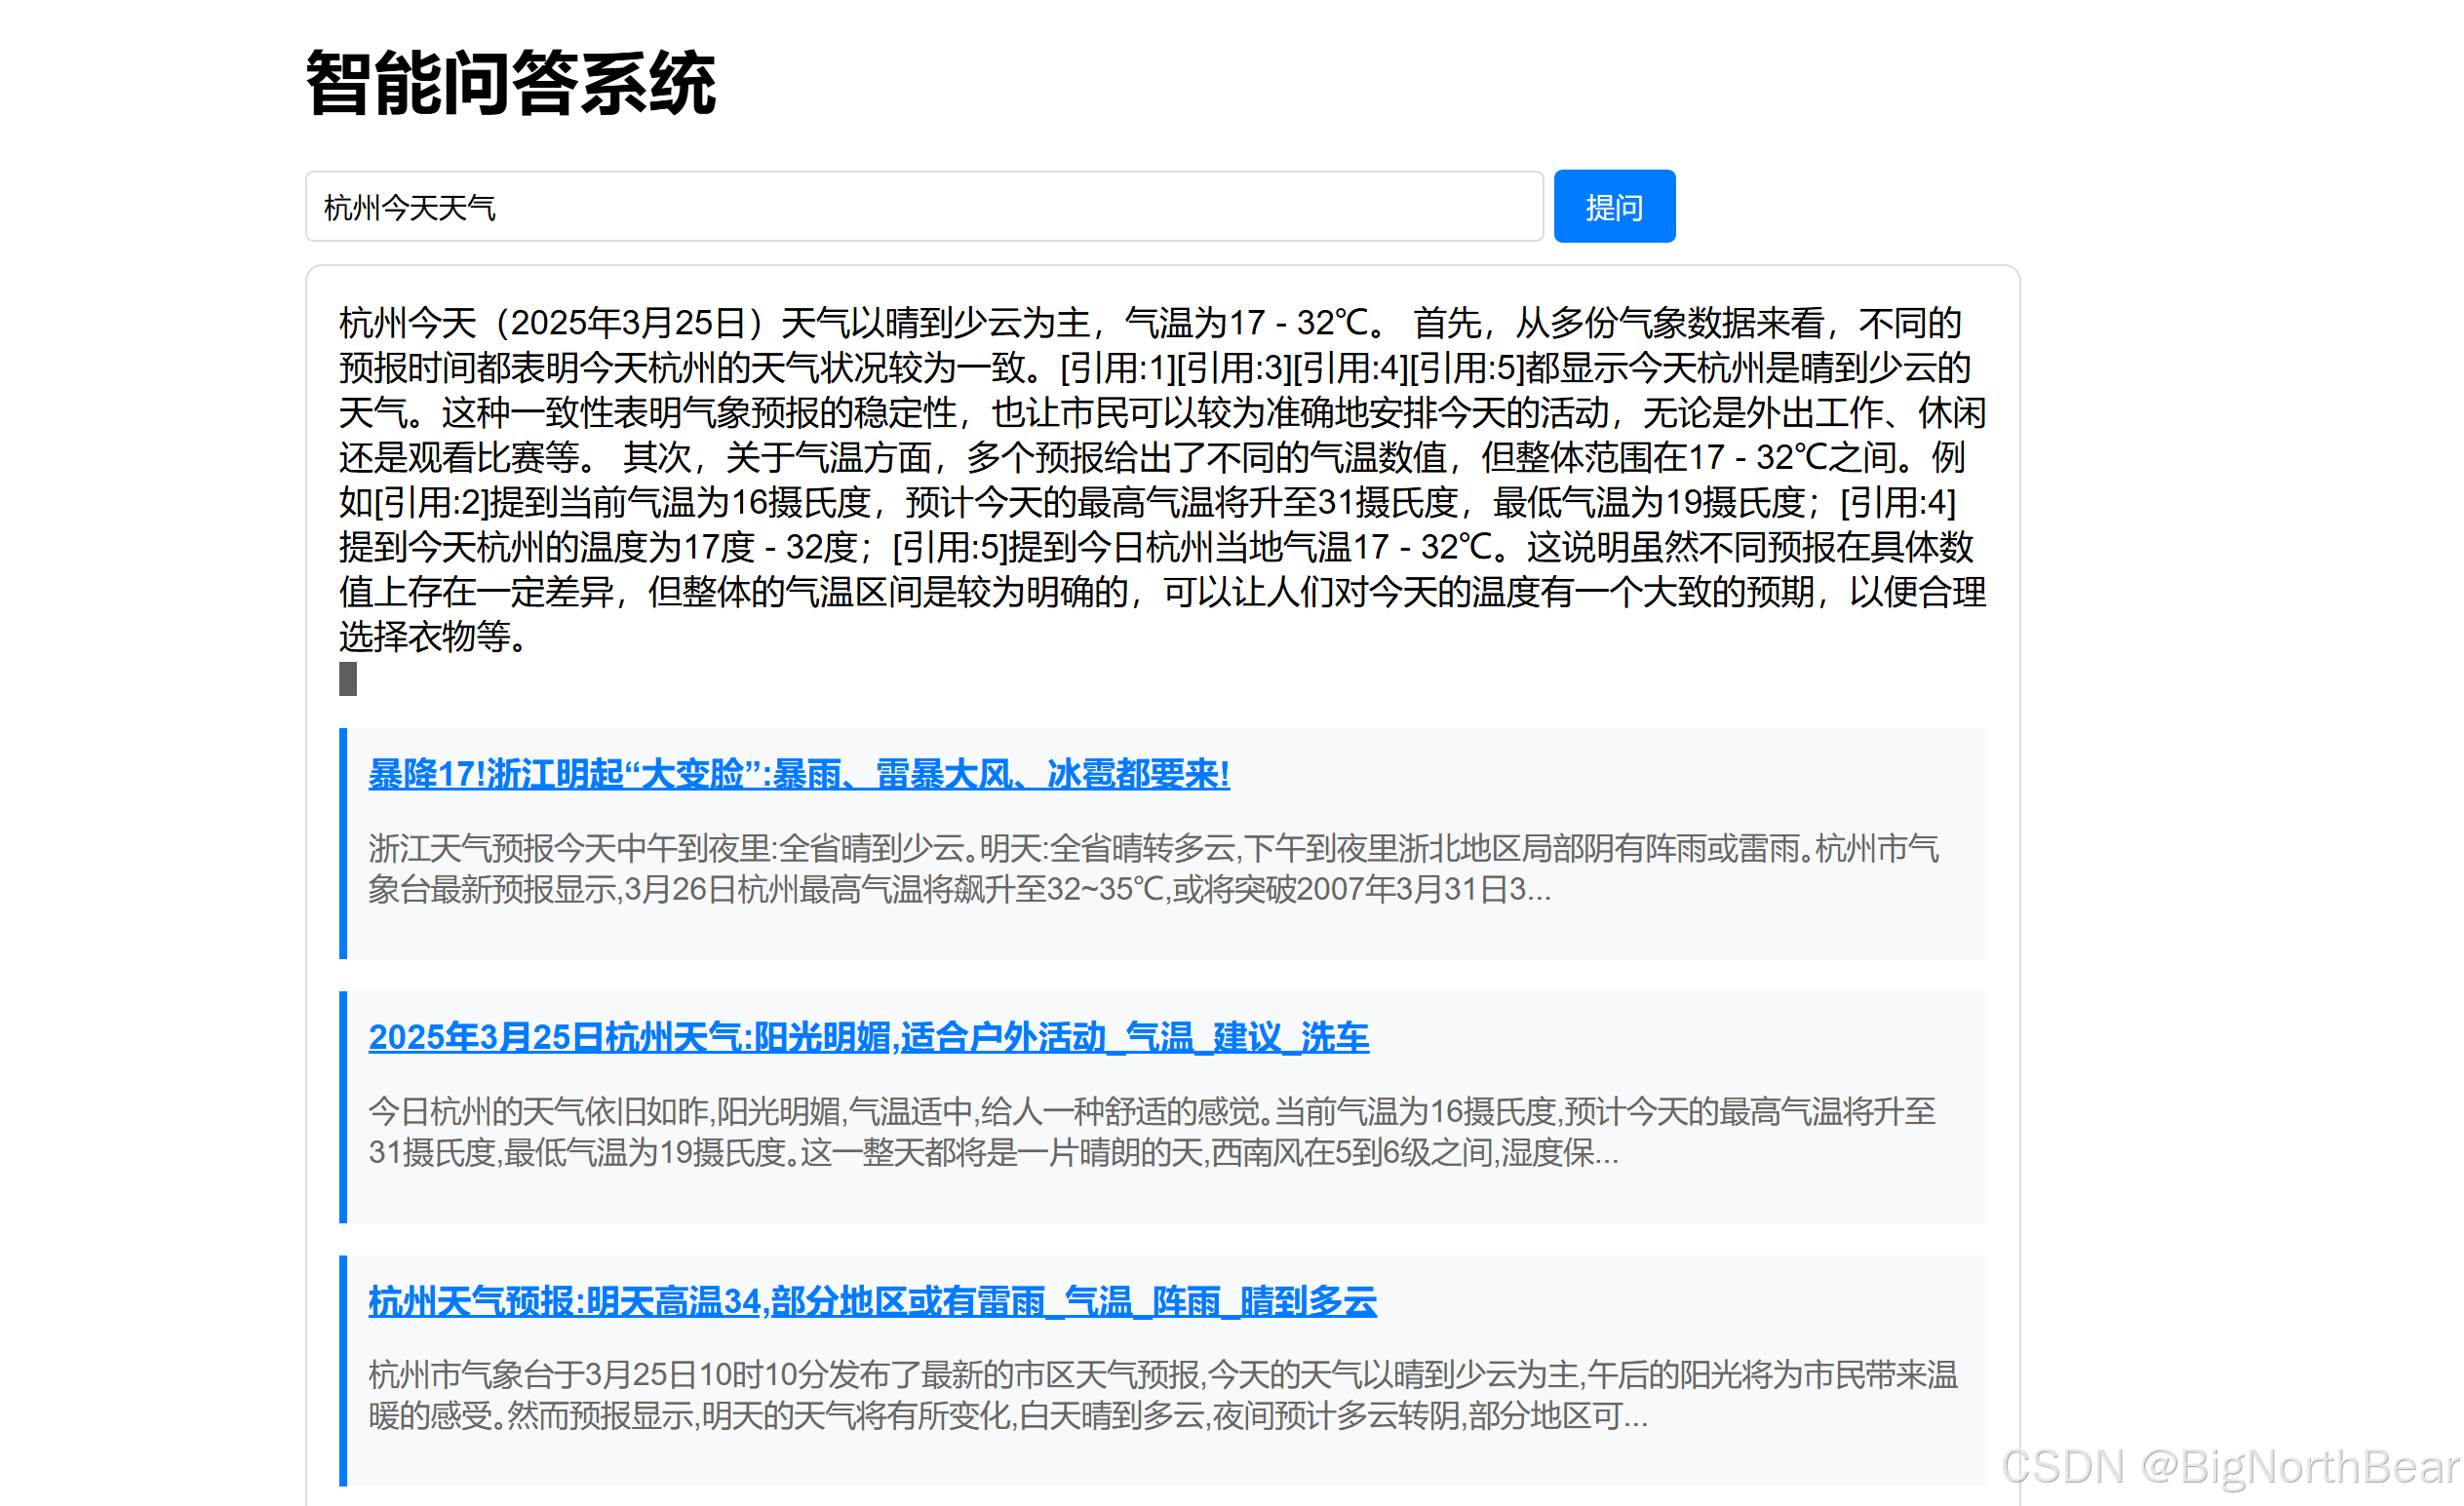The width and height of the screenshot is (2464, 1506).
Task: Open the 暴降17!浙江明起“大变脸” article link
Action: [798, 774]
